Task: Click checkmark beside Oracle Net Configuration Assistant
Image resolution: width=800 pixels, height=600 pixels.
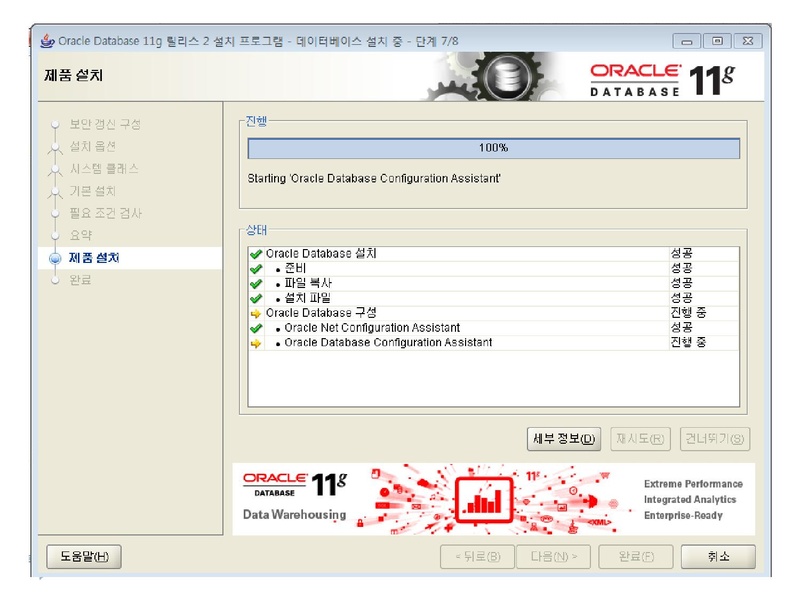Action: click(256, 328)
